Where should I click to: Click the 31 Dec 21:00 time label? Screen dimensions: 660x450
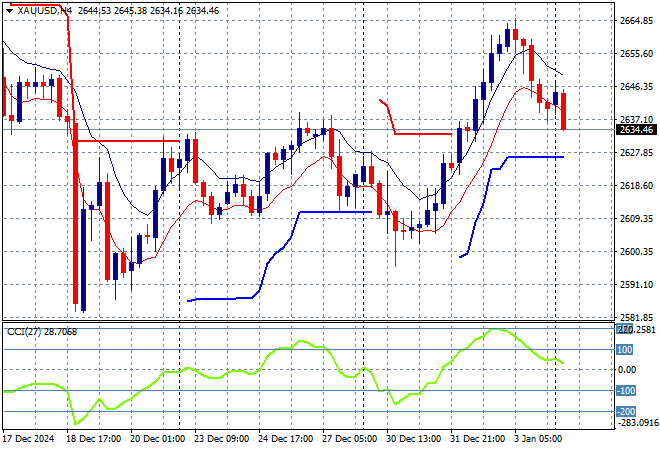(477, 439)
